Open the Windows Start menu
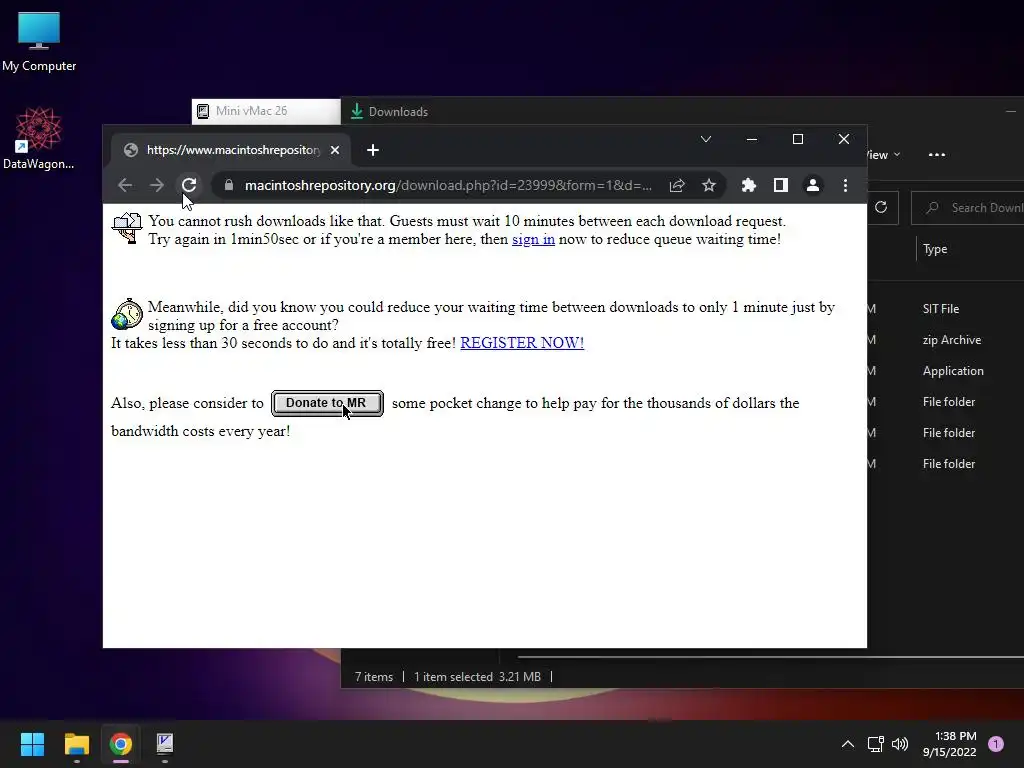Image resolution: width=1024 pixels, height=768 pixels. coord(32,744)
